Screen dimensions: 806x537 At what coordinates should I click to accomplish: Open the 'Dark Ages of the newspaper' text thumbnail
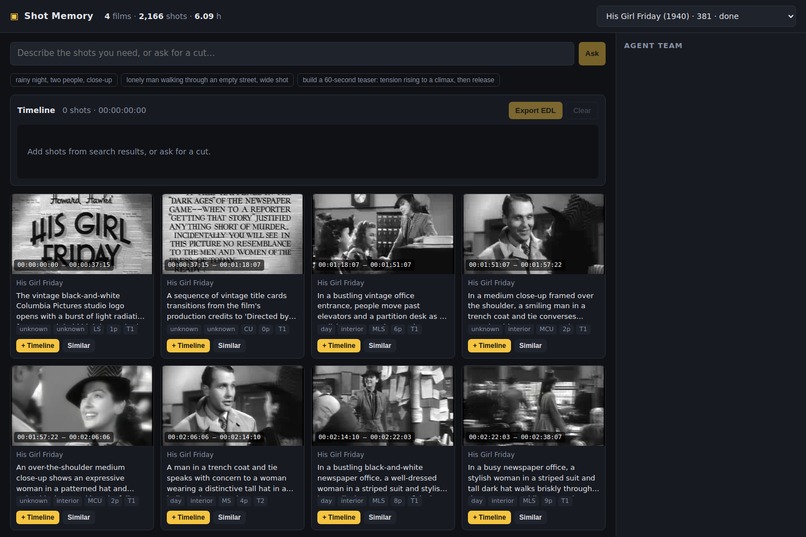pos(232,234)
